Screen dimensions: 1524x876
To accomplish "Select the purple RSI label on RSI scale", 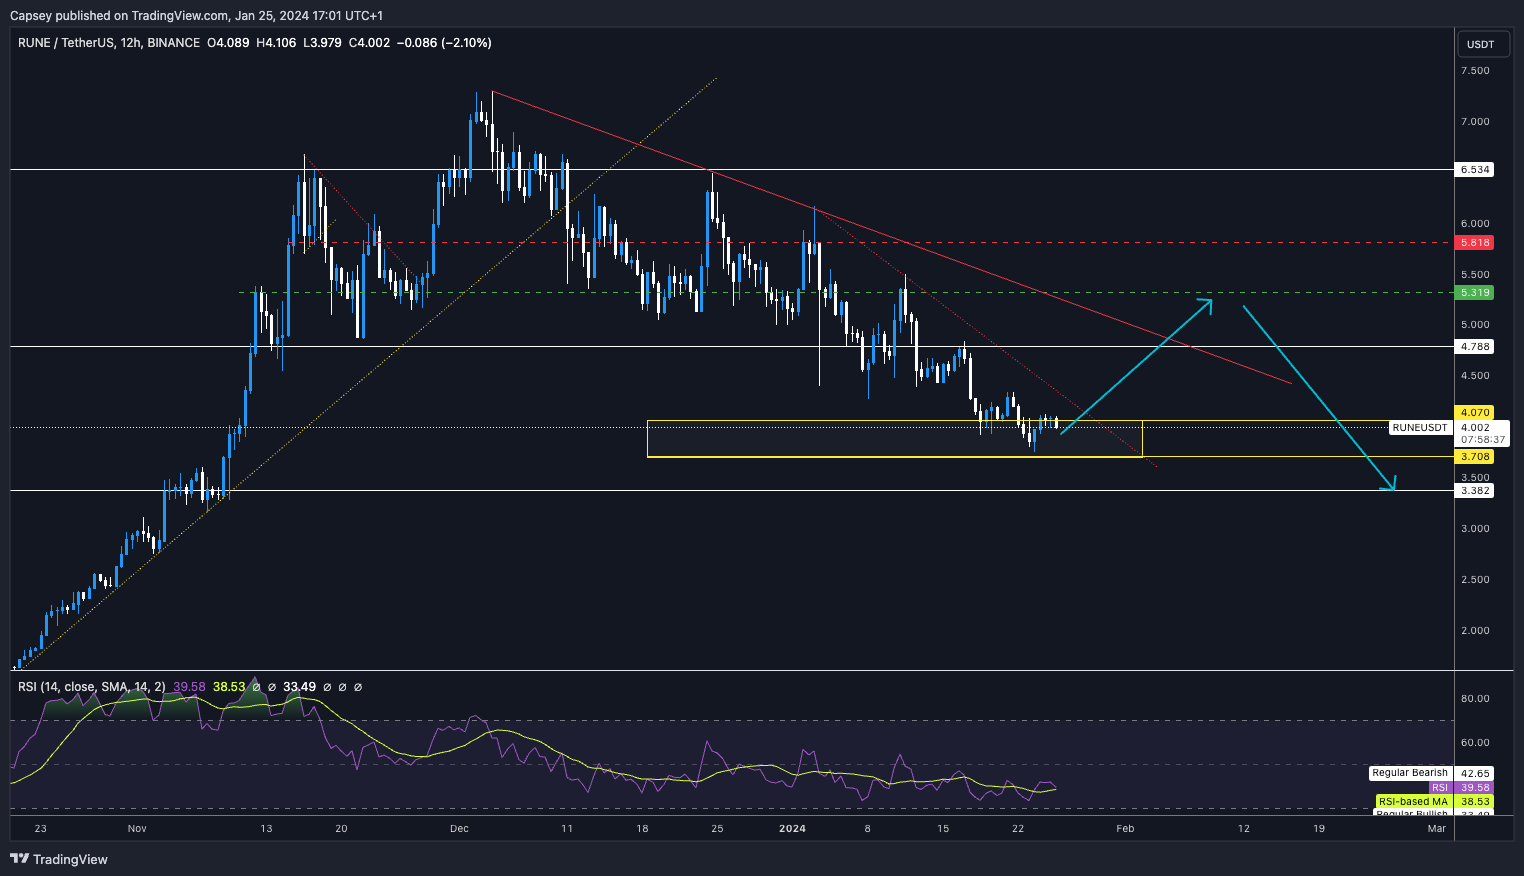I will (1439, 788).
